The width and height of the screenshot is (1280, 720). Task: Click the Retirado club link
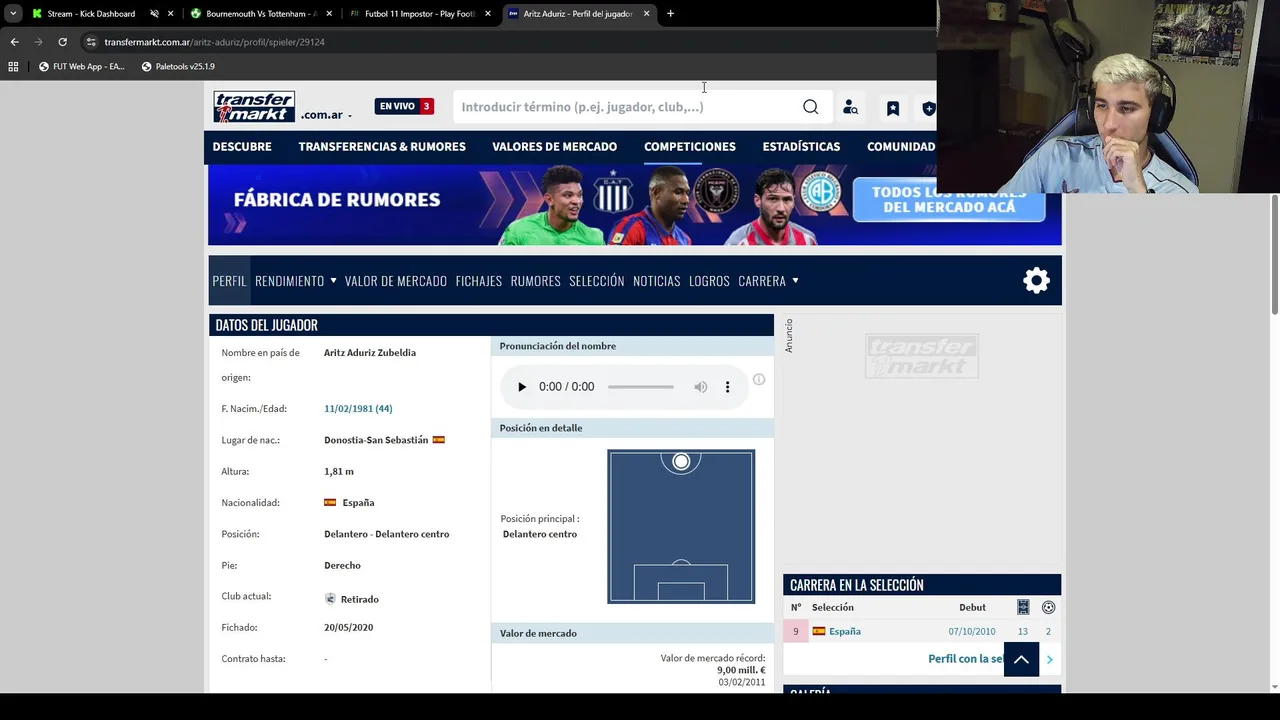coord(359,599)
